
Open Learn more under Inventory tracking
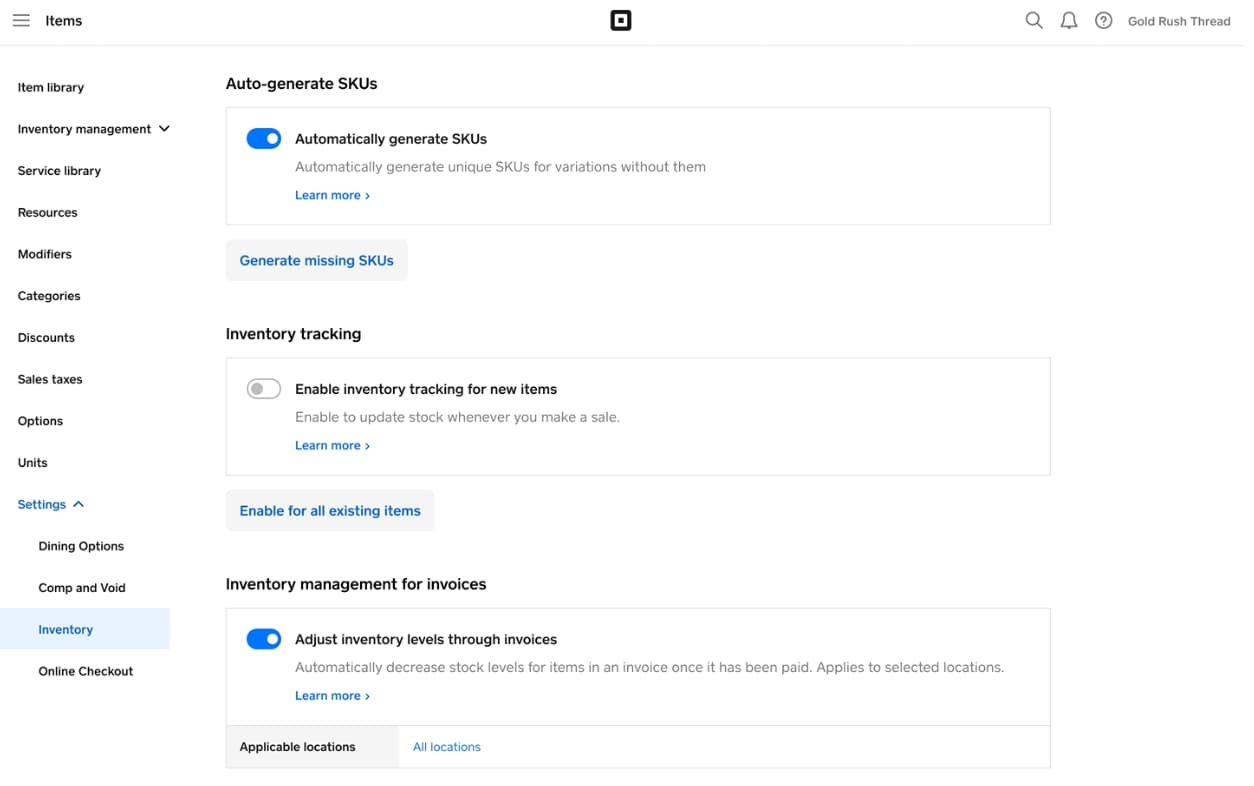pos(332,446)
